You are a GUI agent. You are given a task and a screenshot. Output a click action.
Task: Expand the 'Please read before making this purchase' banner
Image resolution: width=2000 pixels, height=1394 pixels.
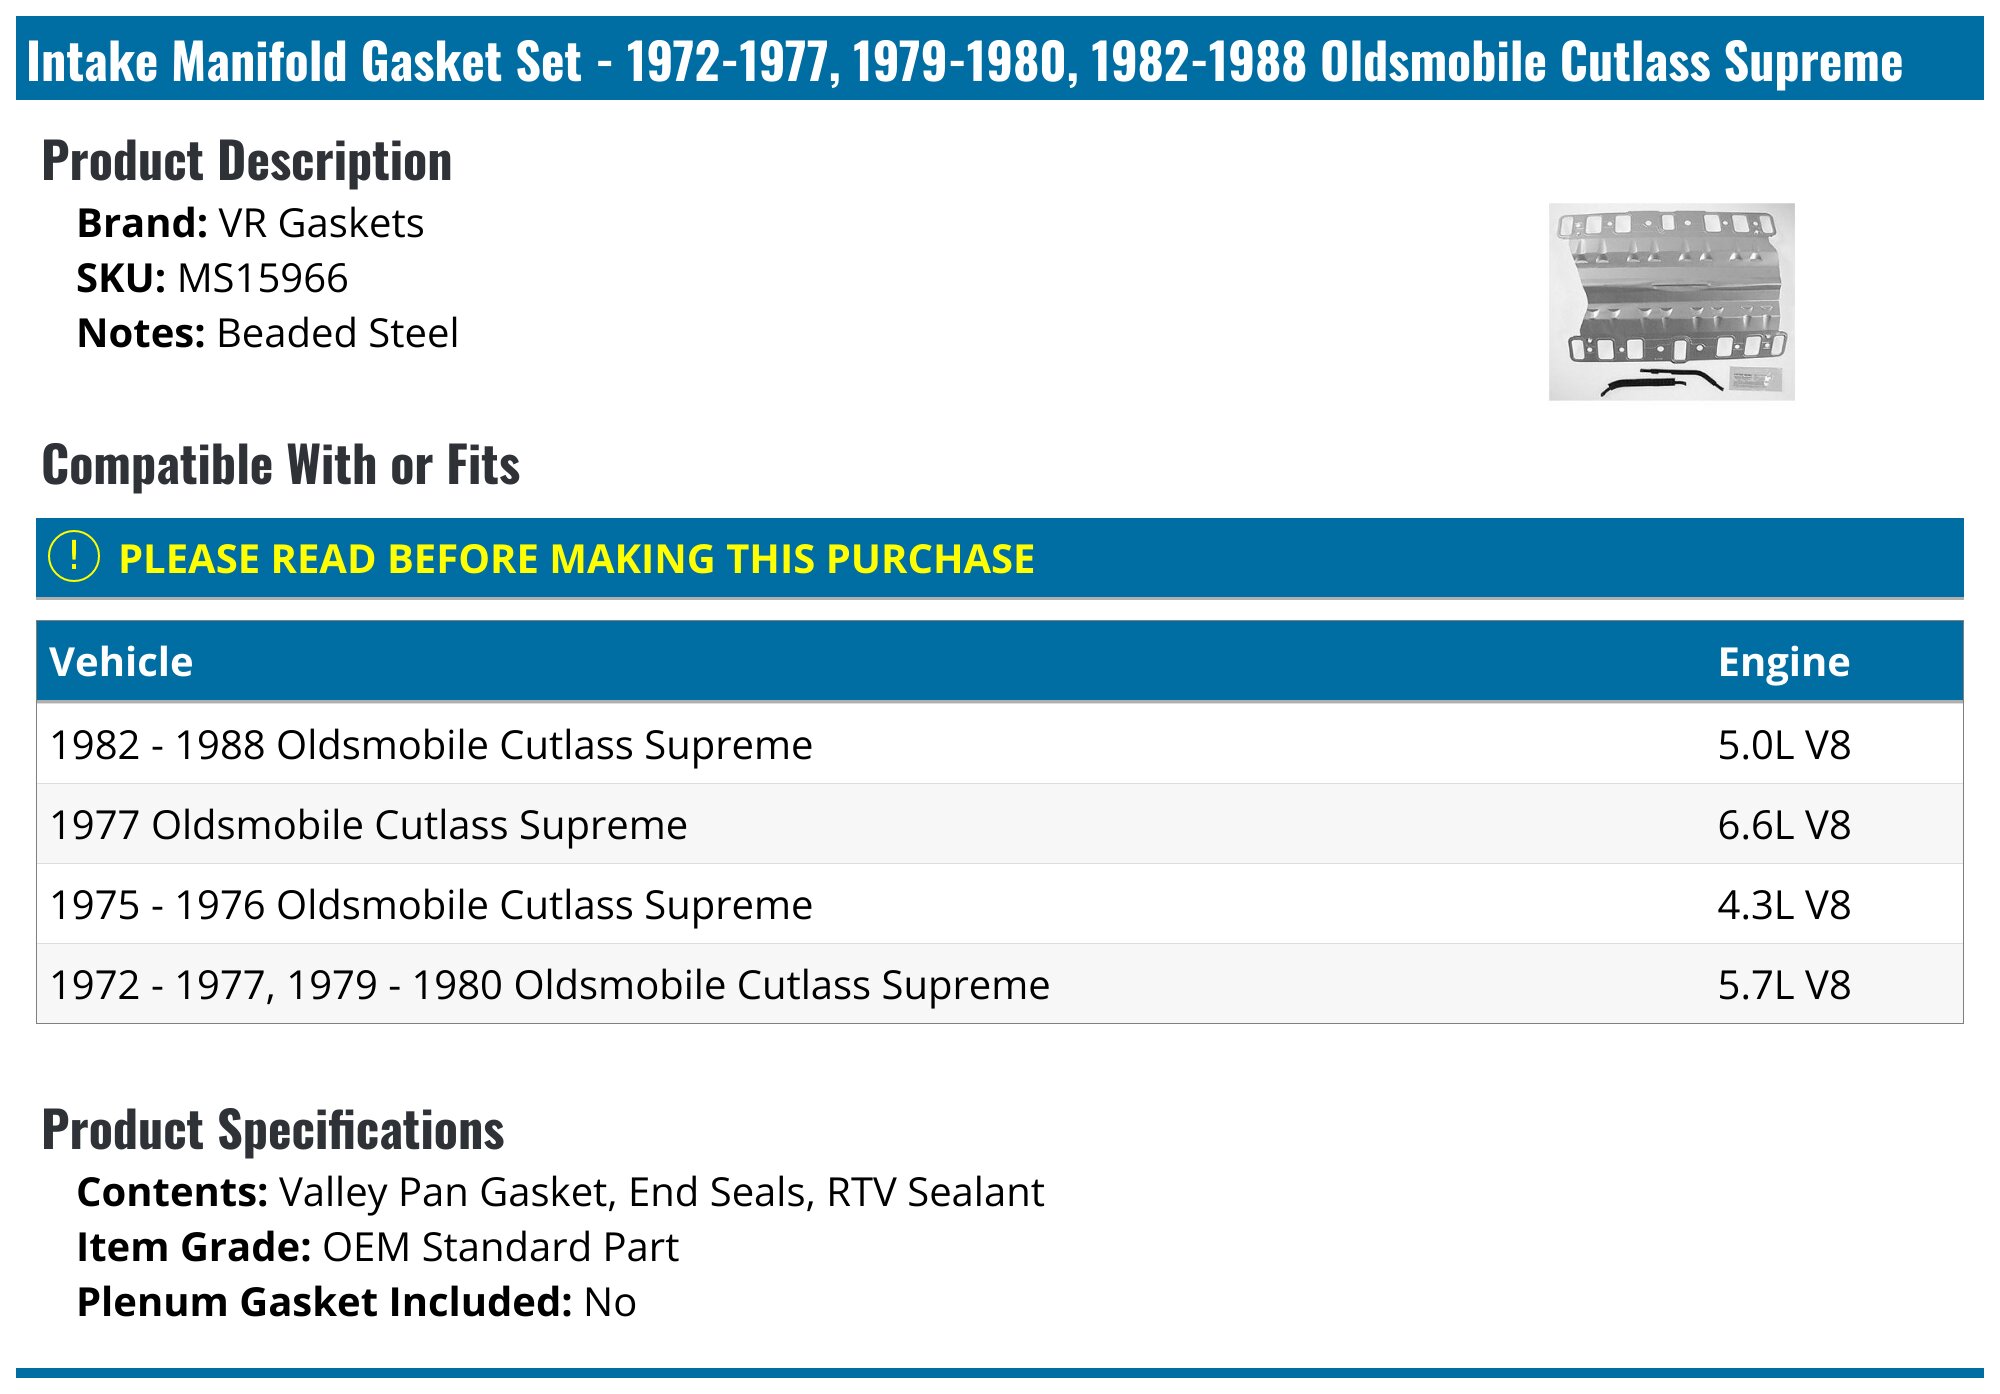tap(576, 559)
